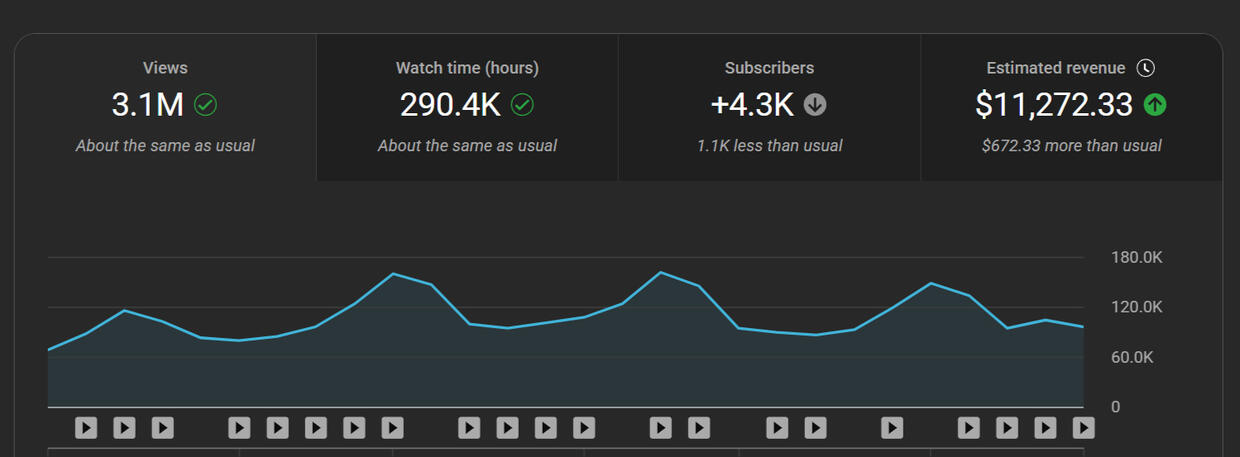This screenshot has height=457, width=1240.
Task: Click the "1.1K less than usual" text
Action: click(769, 146)
